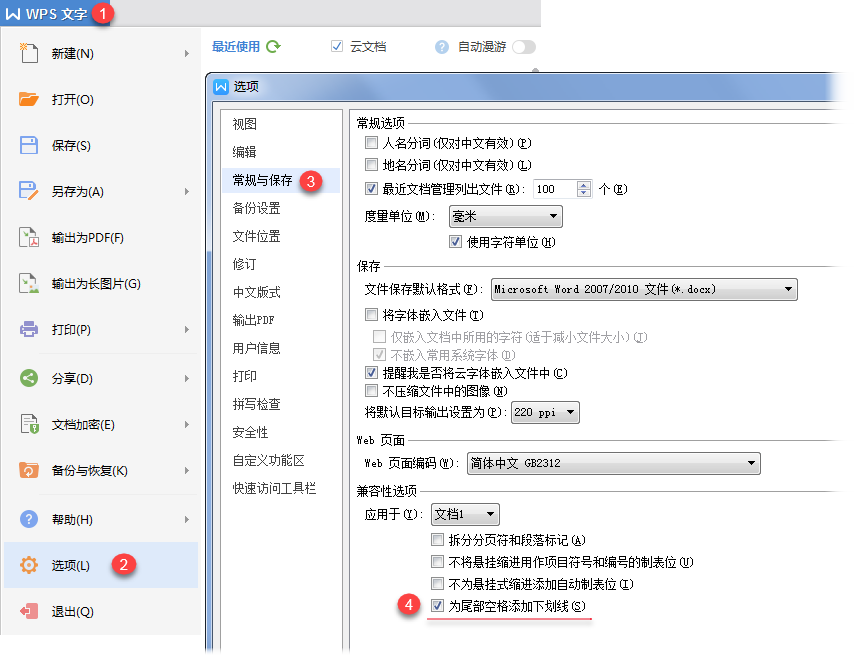Open 选项(L) in the file menu
854x661 pixels.
coord(70,566)
